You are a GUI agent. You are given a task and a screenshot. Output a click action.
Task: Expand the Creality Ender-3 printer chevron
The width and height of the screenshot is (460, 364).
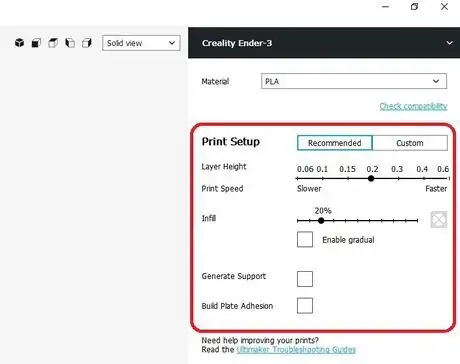449,43
